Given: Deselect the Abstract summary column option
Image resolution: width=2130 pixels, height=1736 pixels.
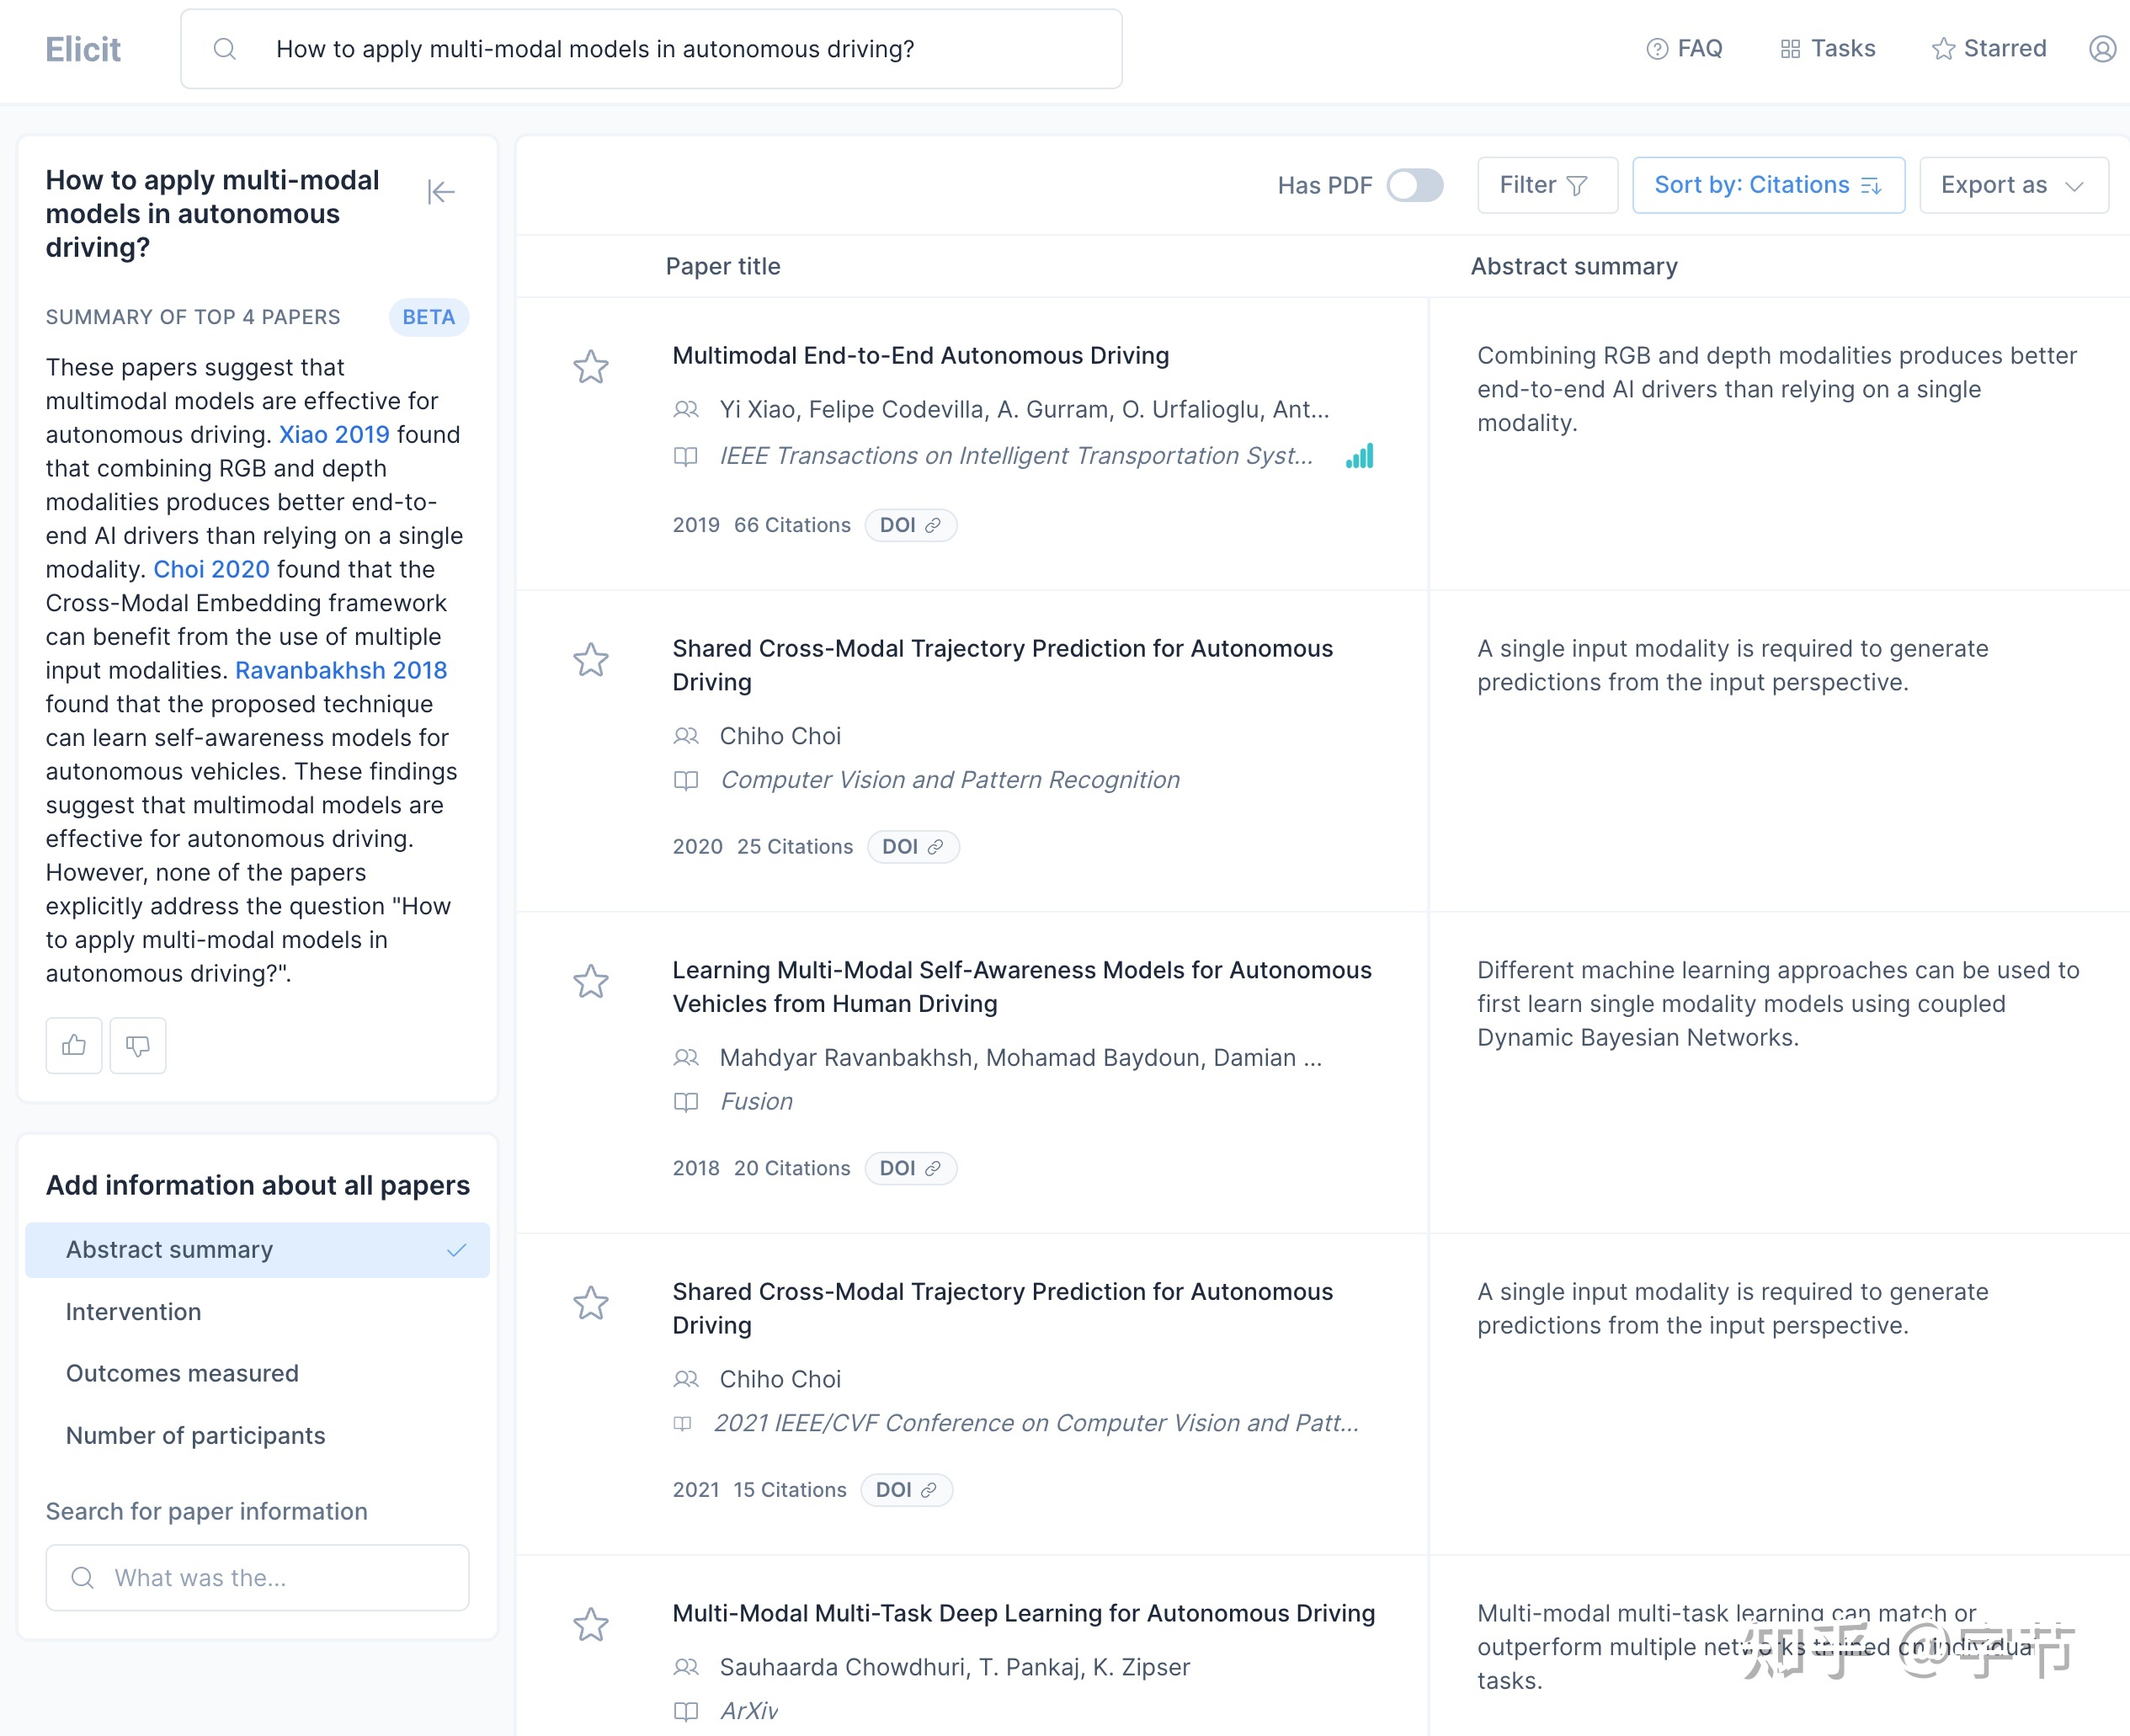Looking at the screenshot, I should click(x=257, y=1250).
